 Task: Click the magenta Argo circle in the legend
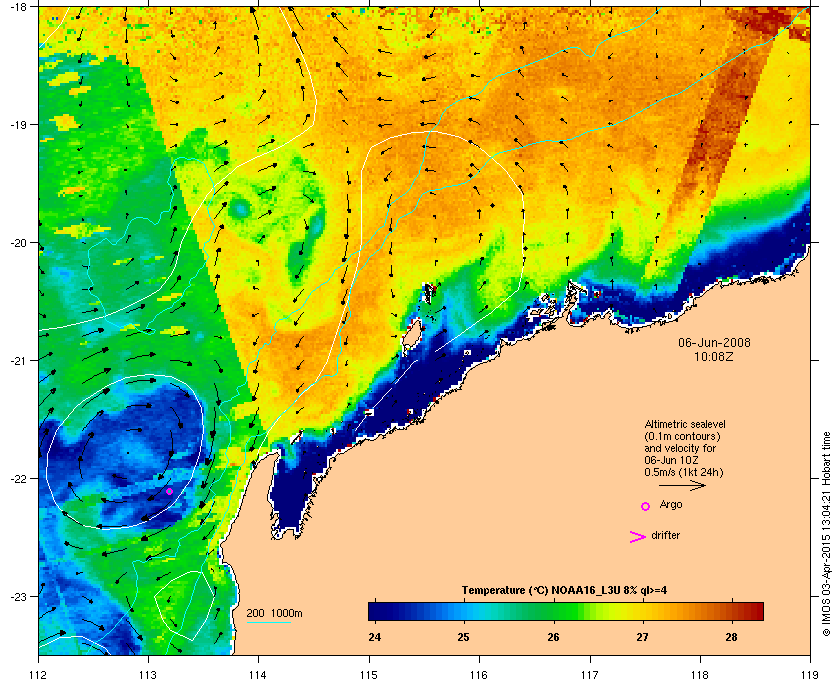click(x=646, y=506)
